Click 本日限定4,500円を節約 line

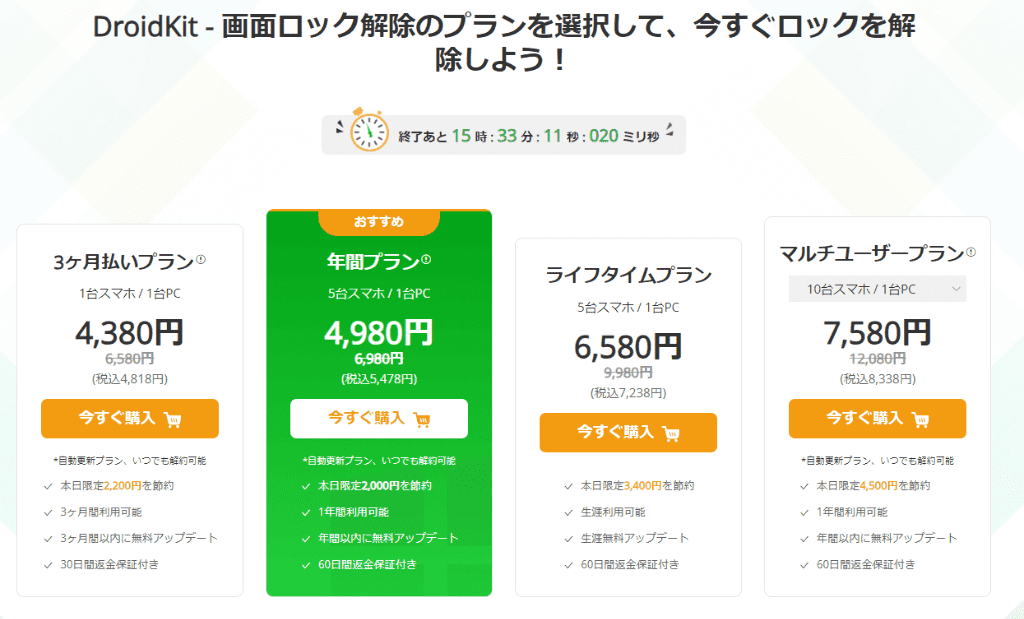pyautogui.click(x=873, y=486)
